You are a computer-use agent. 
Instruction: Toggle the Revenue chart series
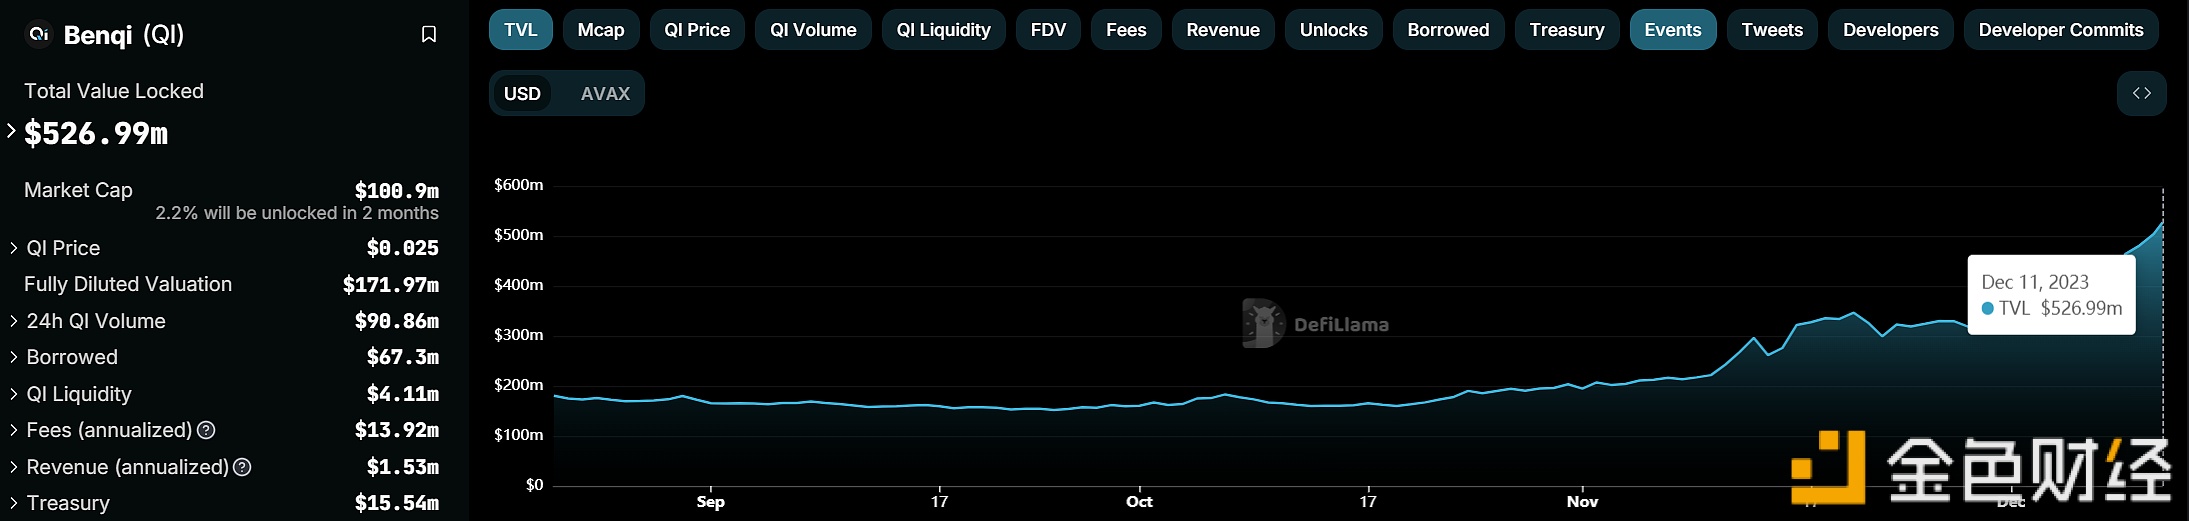click(1223, 30)
